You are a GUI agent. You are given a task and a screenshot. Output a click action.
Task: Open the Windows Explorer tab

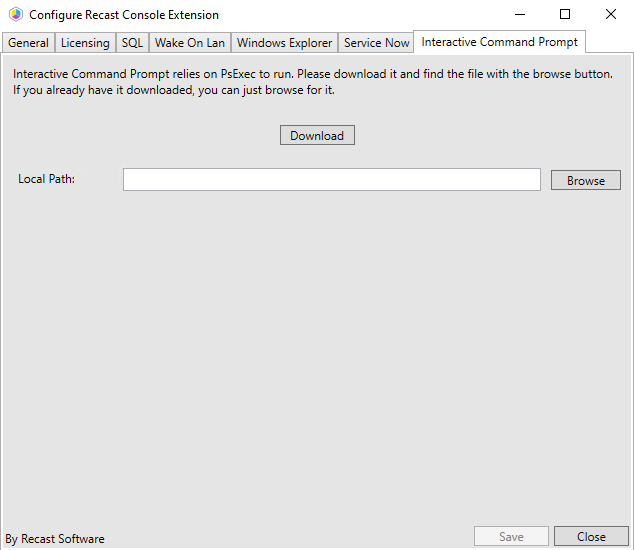click(x=284, y=43)
